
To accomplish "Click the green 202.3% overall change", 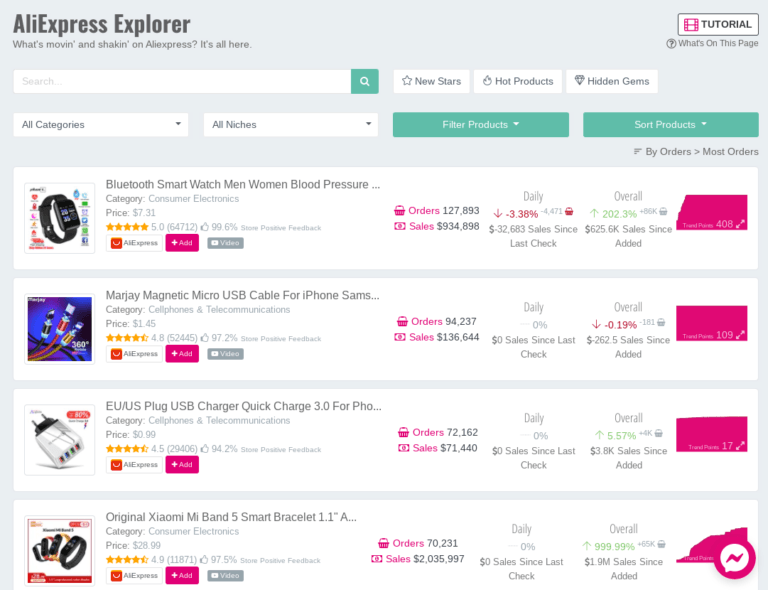I will point(619,214).
